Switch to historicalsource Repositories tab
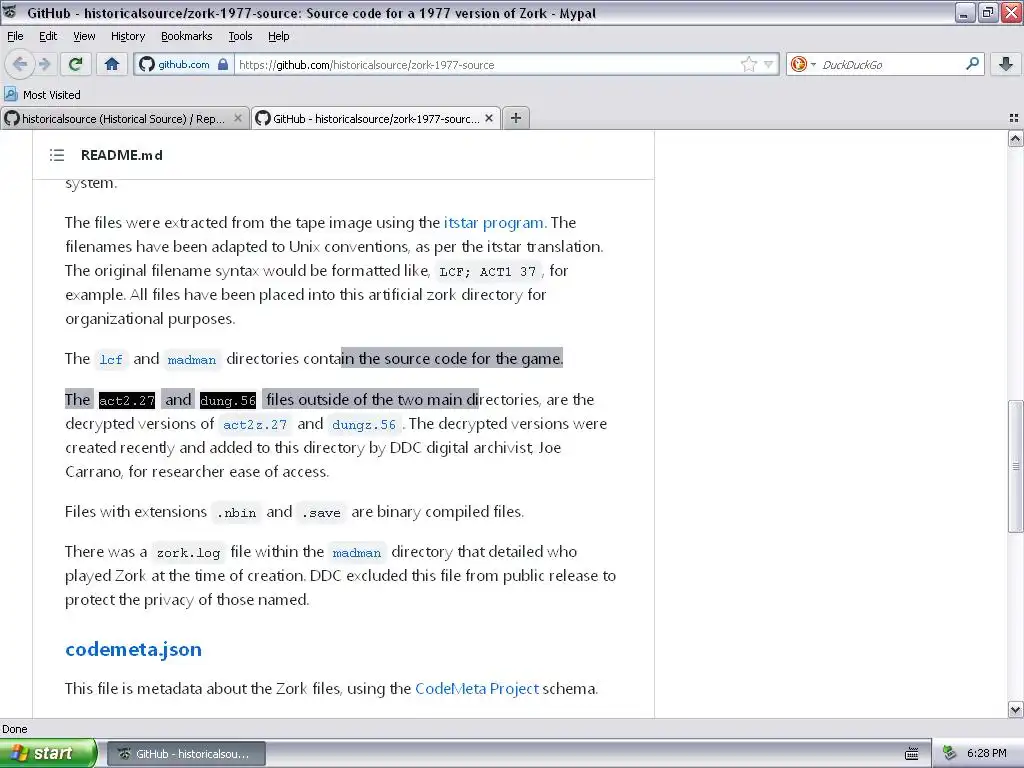 click(124, 118)
